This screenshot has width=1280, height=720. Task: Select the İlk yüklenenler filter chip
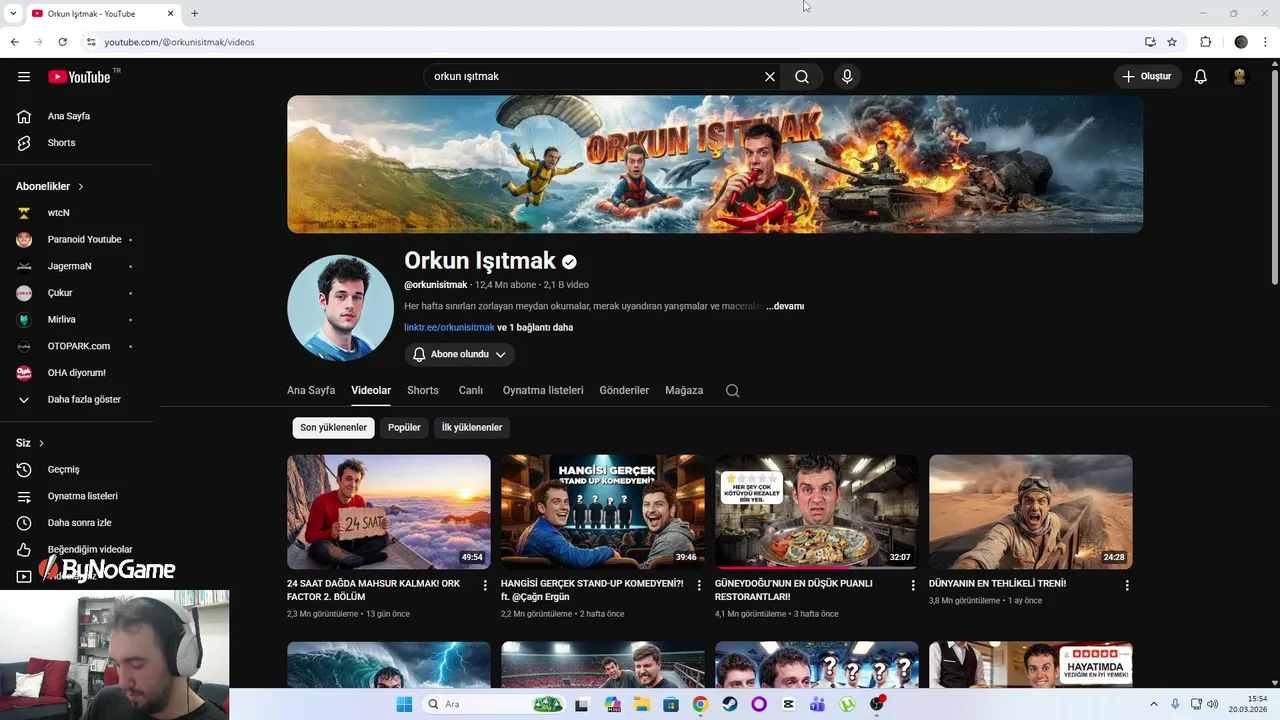(472, 428)
